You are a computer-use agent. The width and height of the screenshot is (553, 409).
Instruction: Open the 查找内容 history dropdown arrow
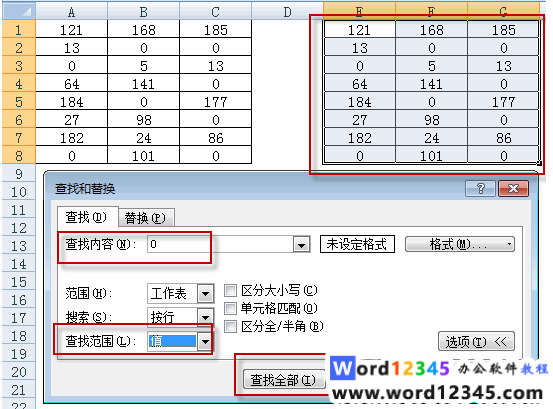(x=301, y=245)
